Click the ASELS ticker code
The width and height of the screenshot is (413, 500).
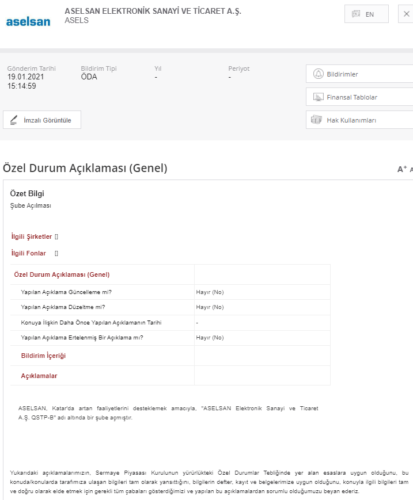point(77,20)
